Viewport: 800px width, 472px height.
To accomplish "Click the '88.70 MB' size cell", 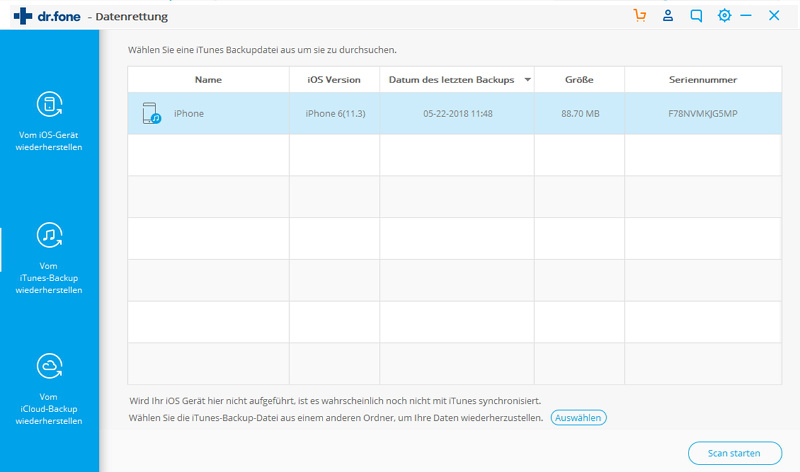I will 580,113.
